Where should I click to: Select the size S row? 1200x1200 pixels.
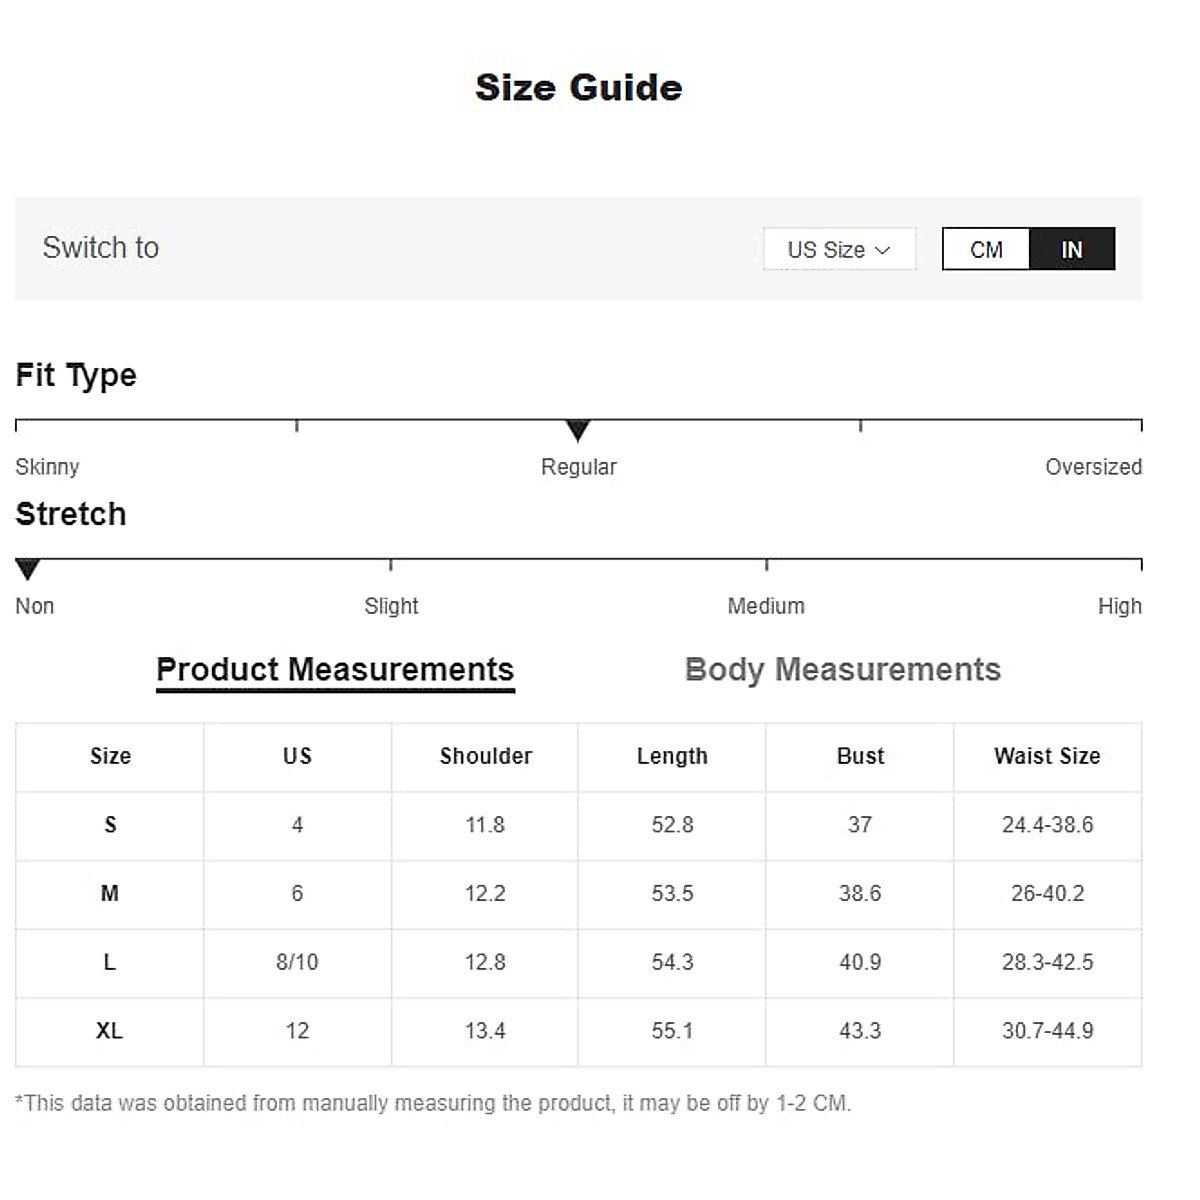[x=110, y=825]
